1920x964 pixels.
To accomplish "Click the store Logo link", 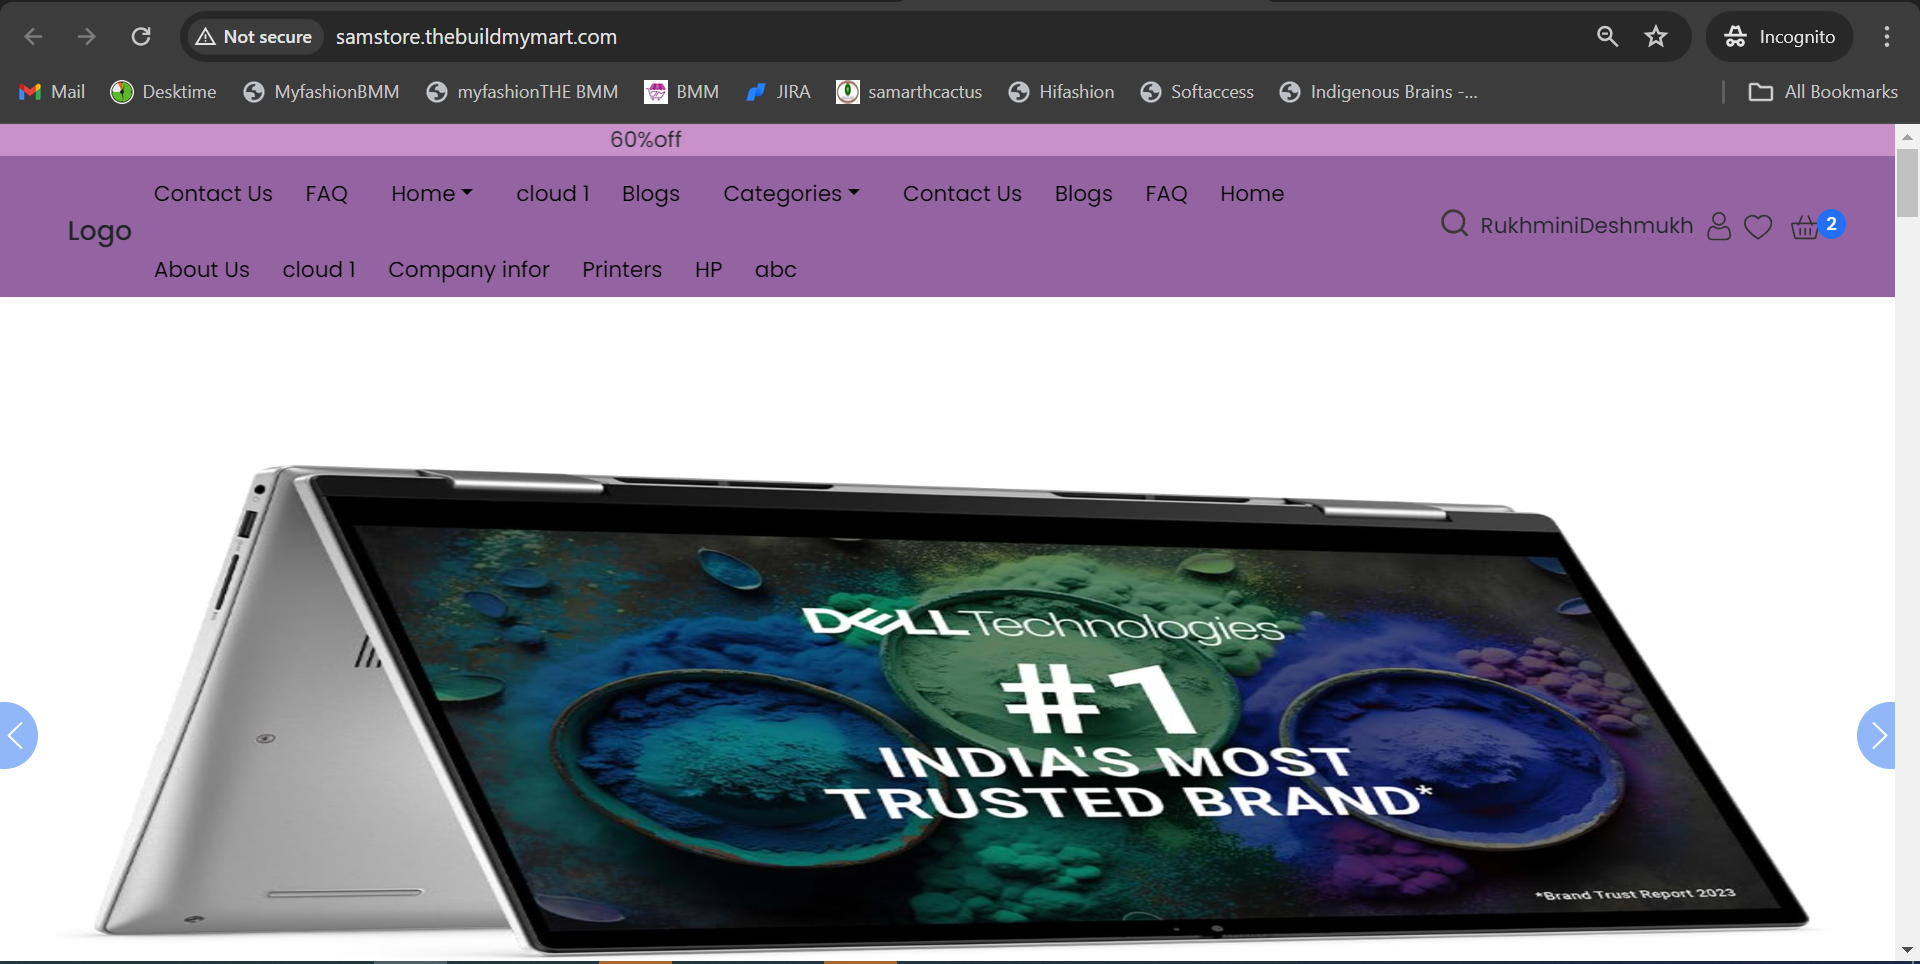I will click(99, 231).
